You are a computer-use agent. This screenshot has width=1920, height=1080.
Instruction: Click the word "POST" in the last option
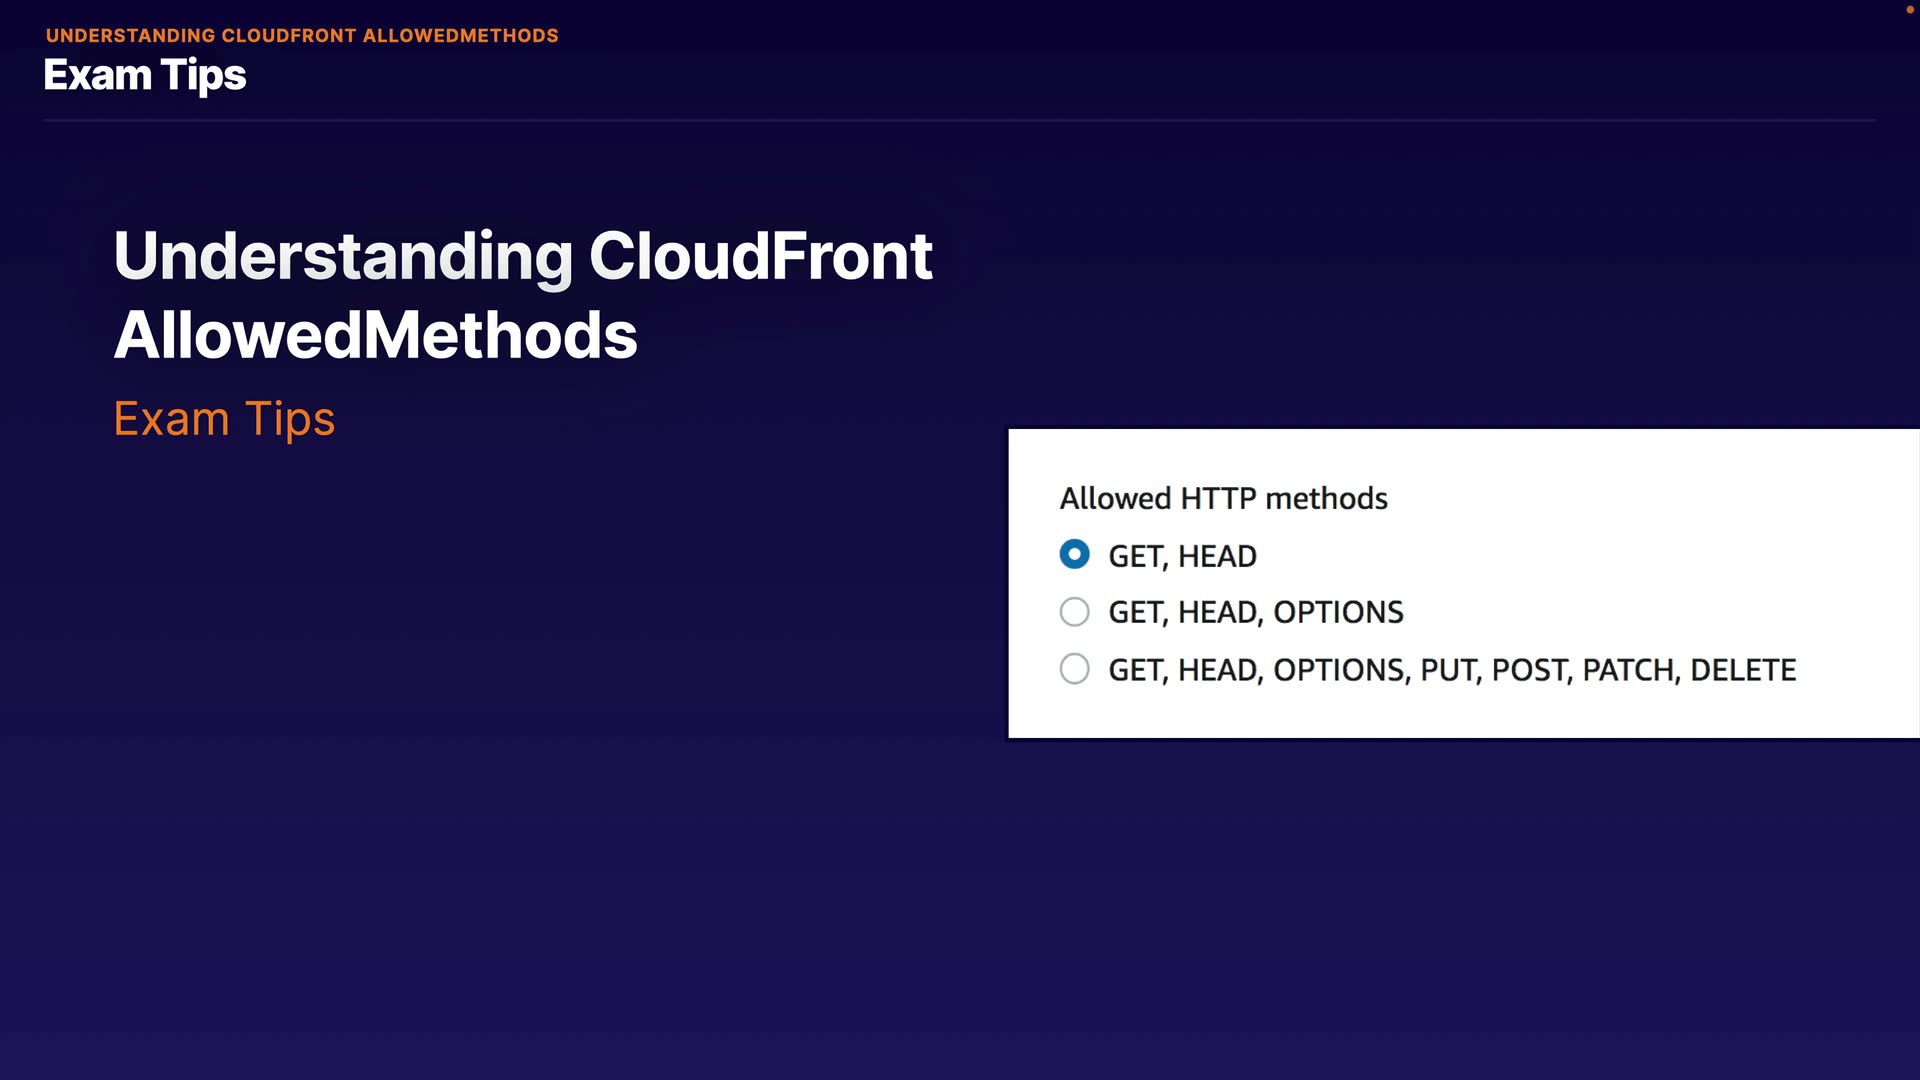(1528, 670)
